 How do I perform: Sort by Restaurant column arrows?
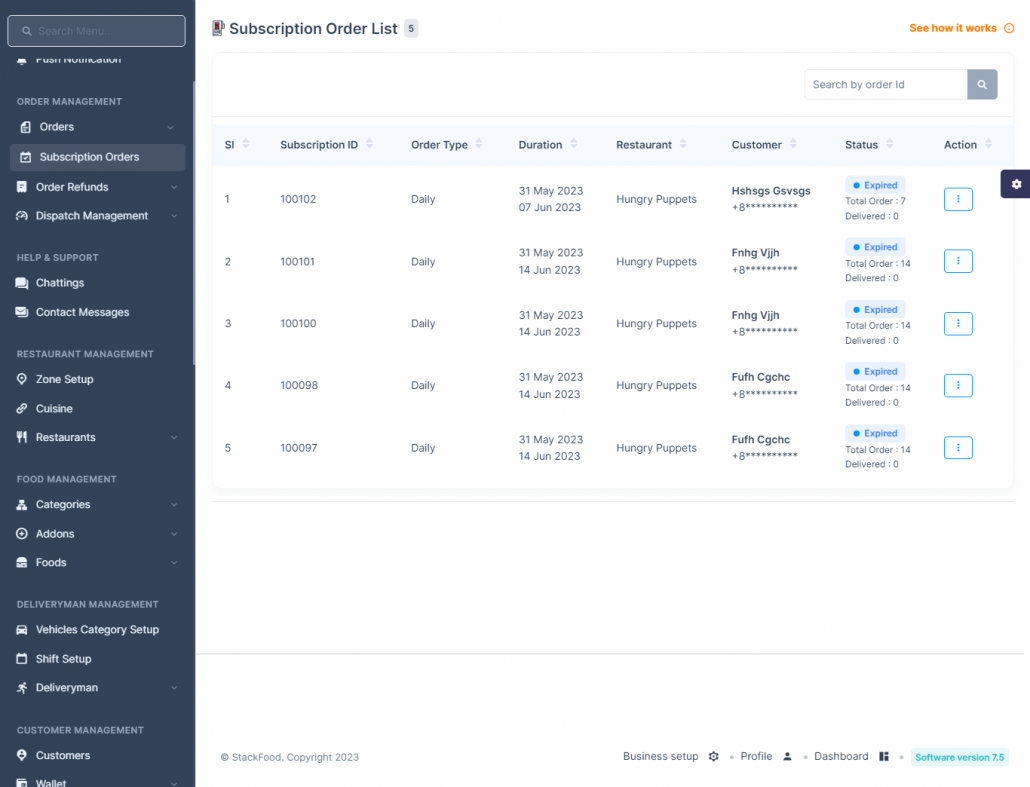683,144
